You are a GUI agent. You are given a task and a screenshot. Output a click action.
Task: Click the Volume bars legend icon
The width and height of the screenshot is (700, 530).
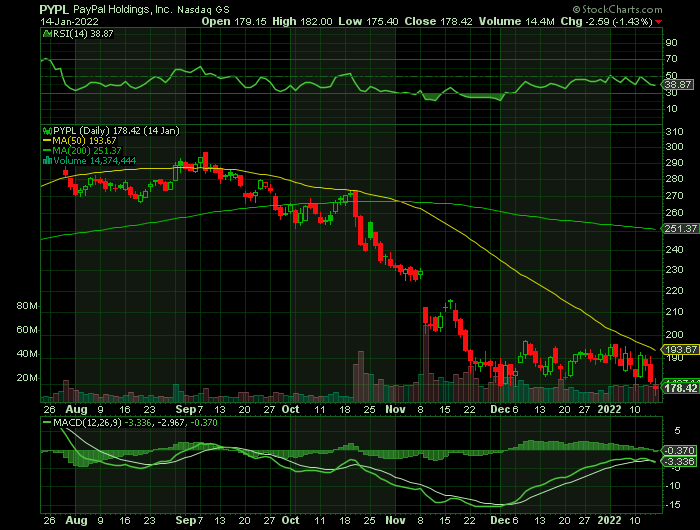tap(44, 160)
